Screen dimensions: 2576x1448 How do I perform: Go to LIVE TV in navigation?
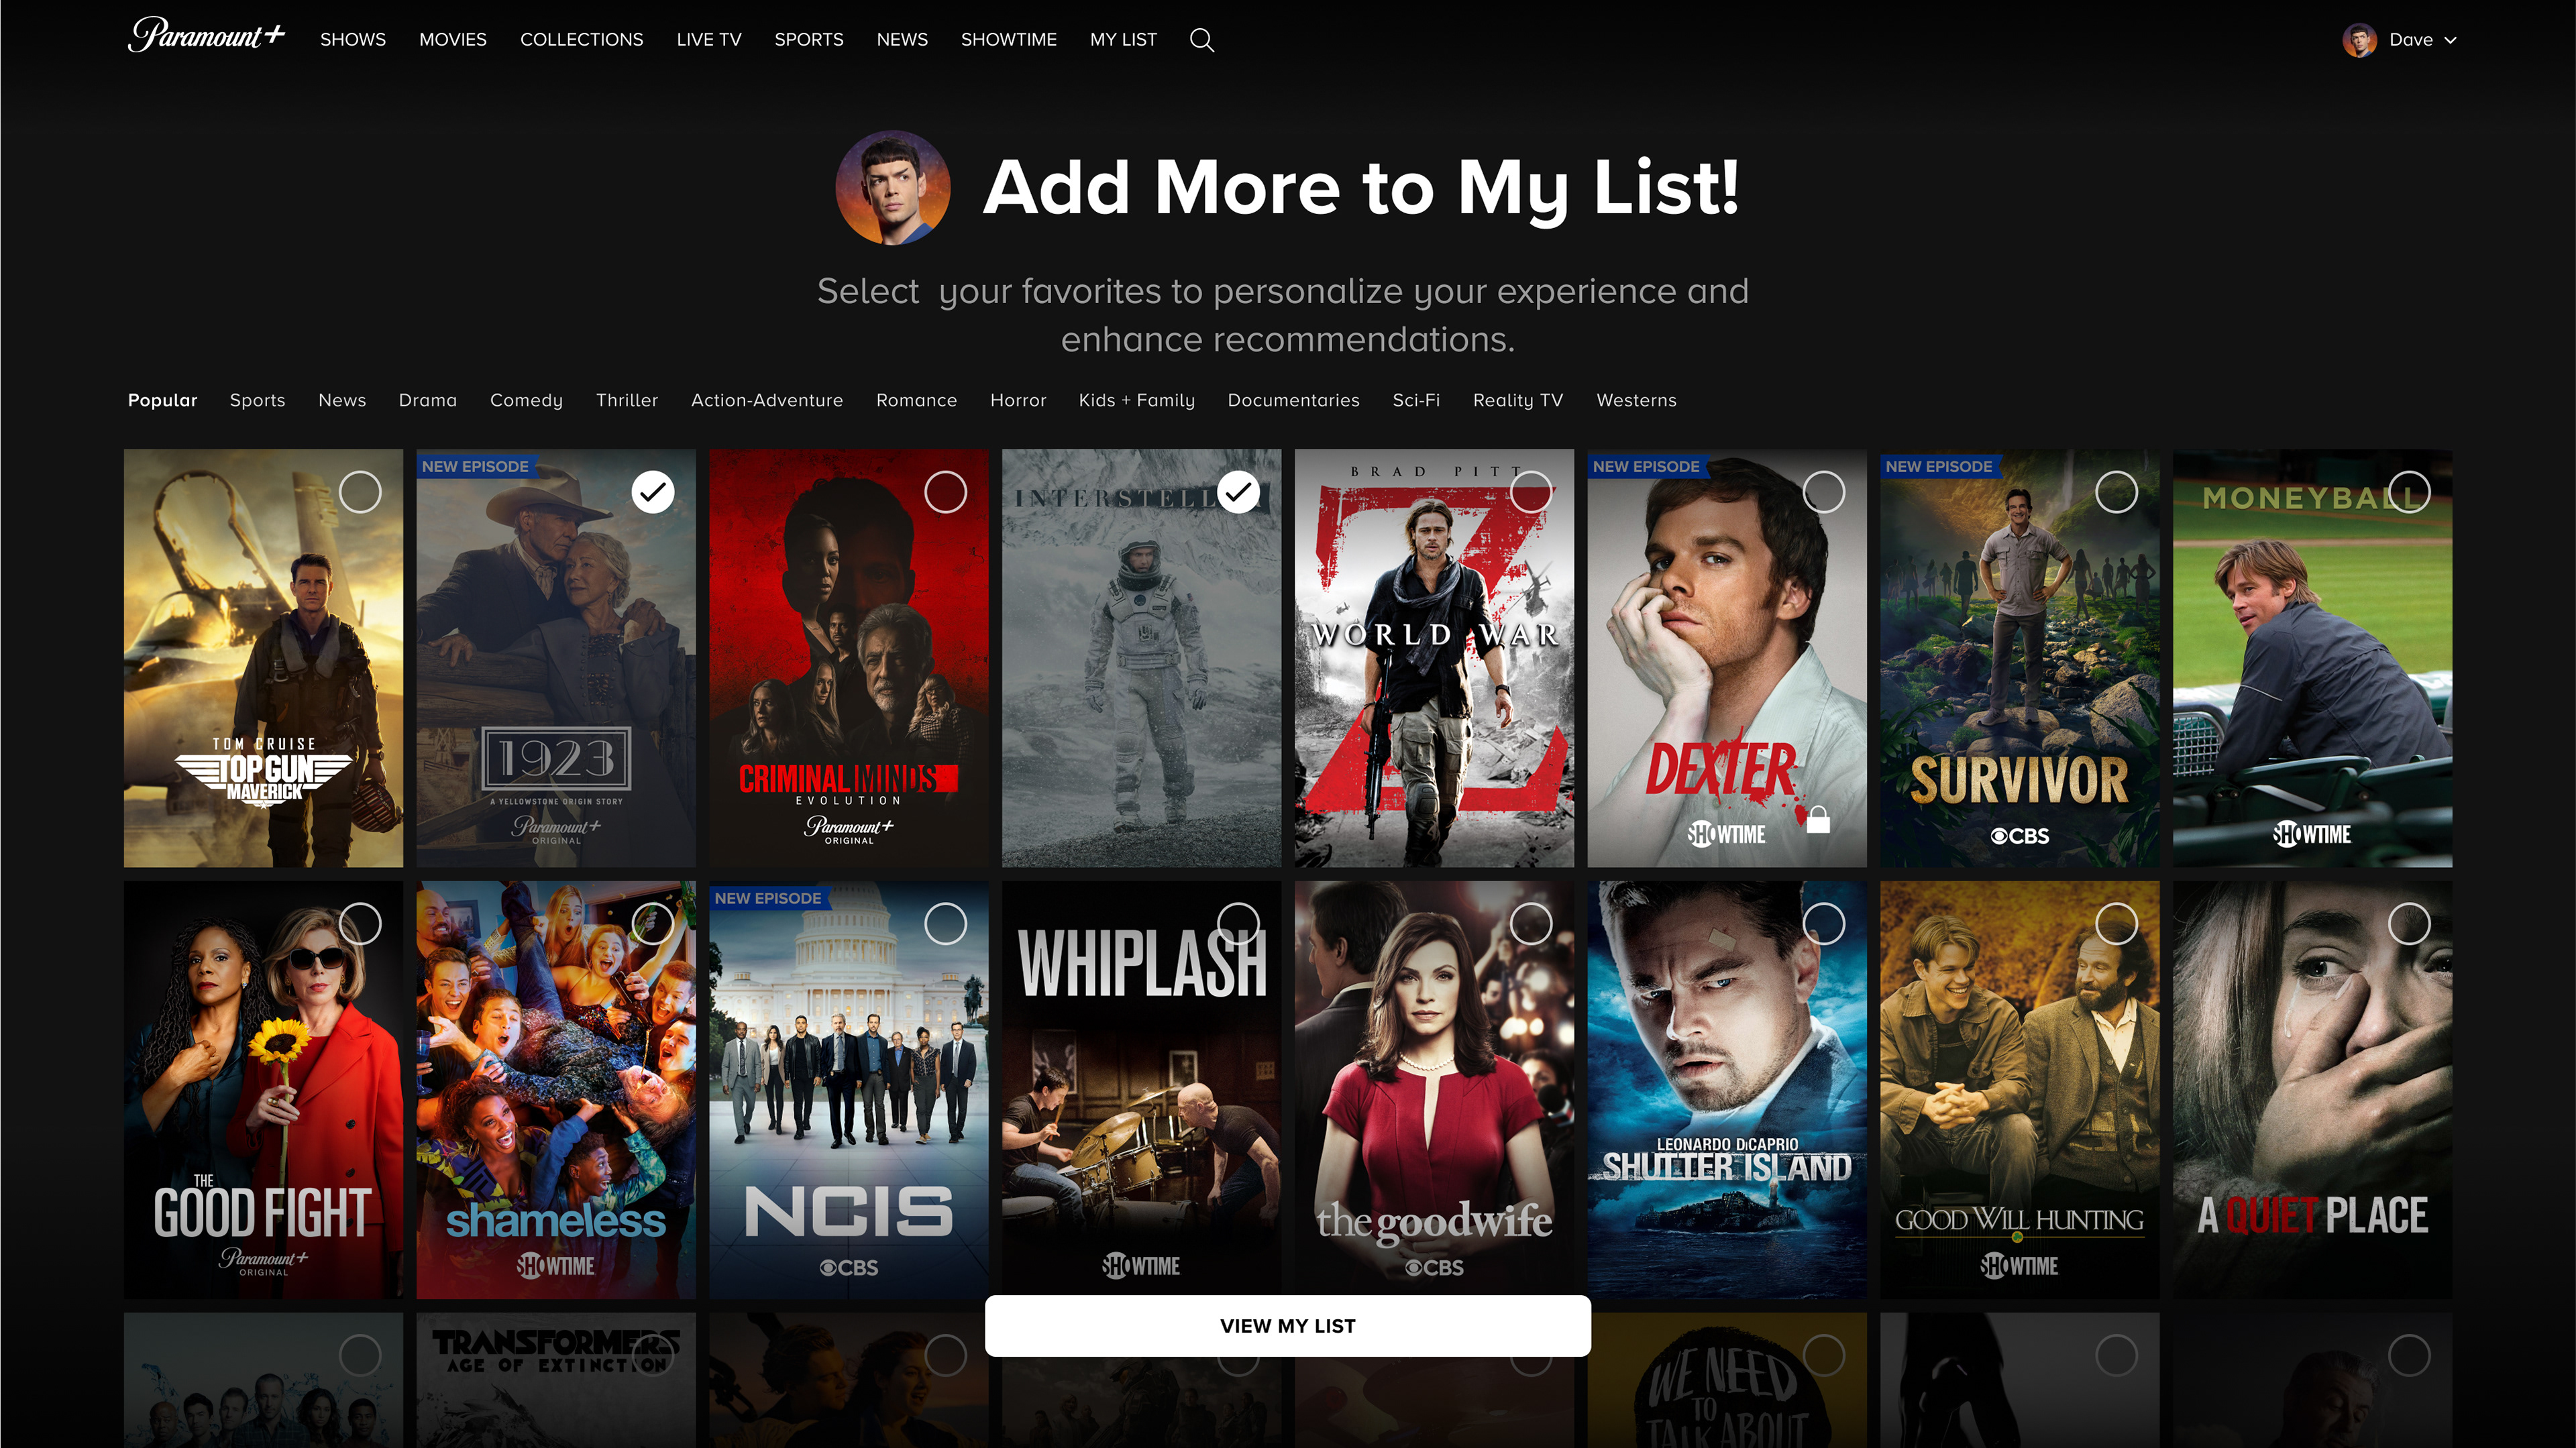click(x=708, y=40)
